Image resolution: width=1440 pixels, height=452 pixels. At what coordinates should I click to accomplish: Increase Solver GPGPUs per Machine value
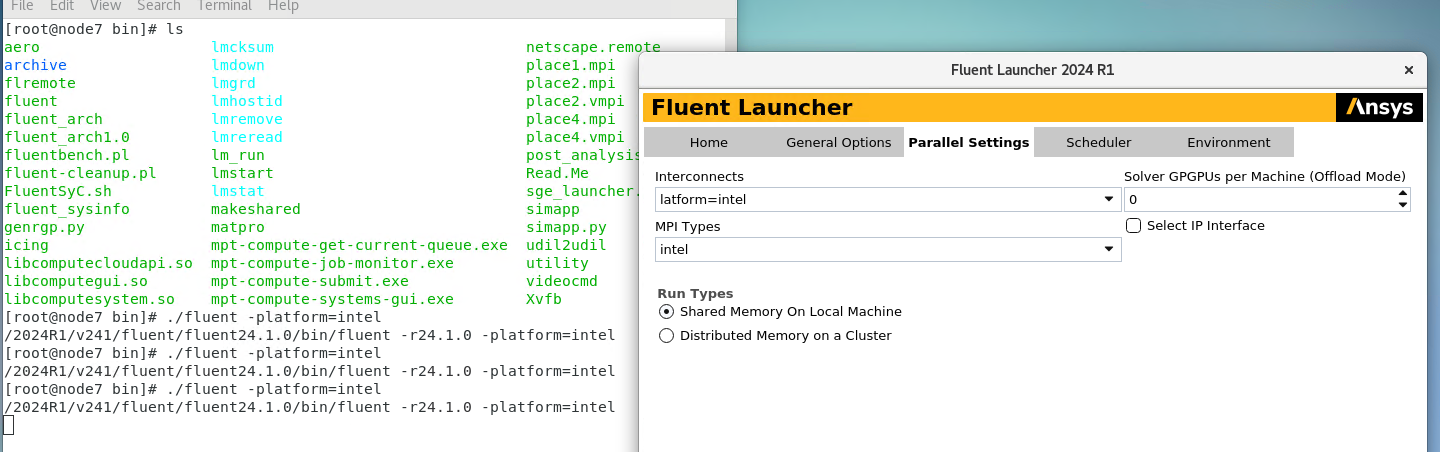1403,193
